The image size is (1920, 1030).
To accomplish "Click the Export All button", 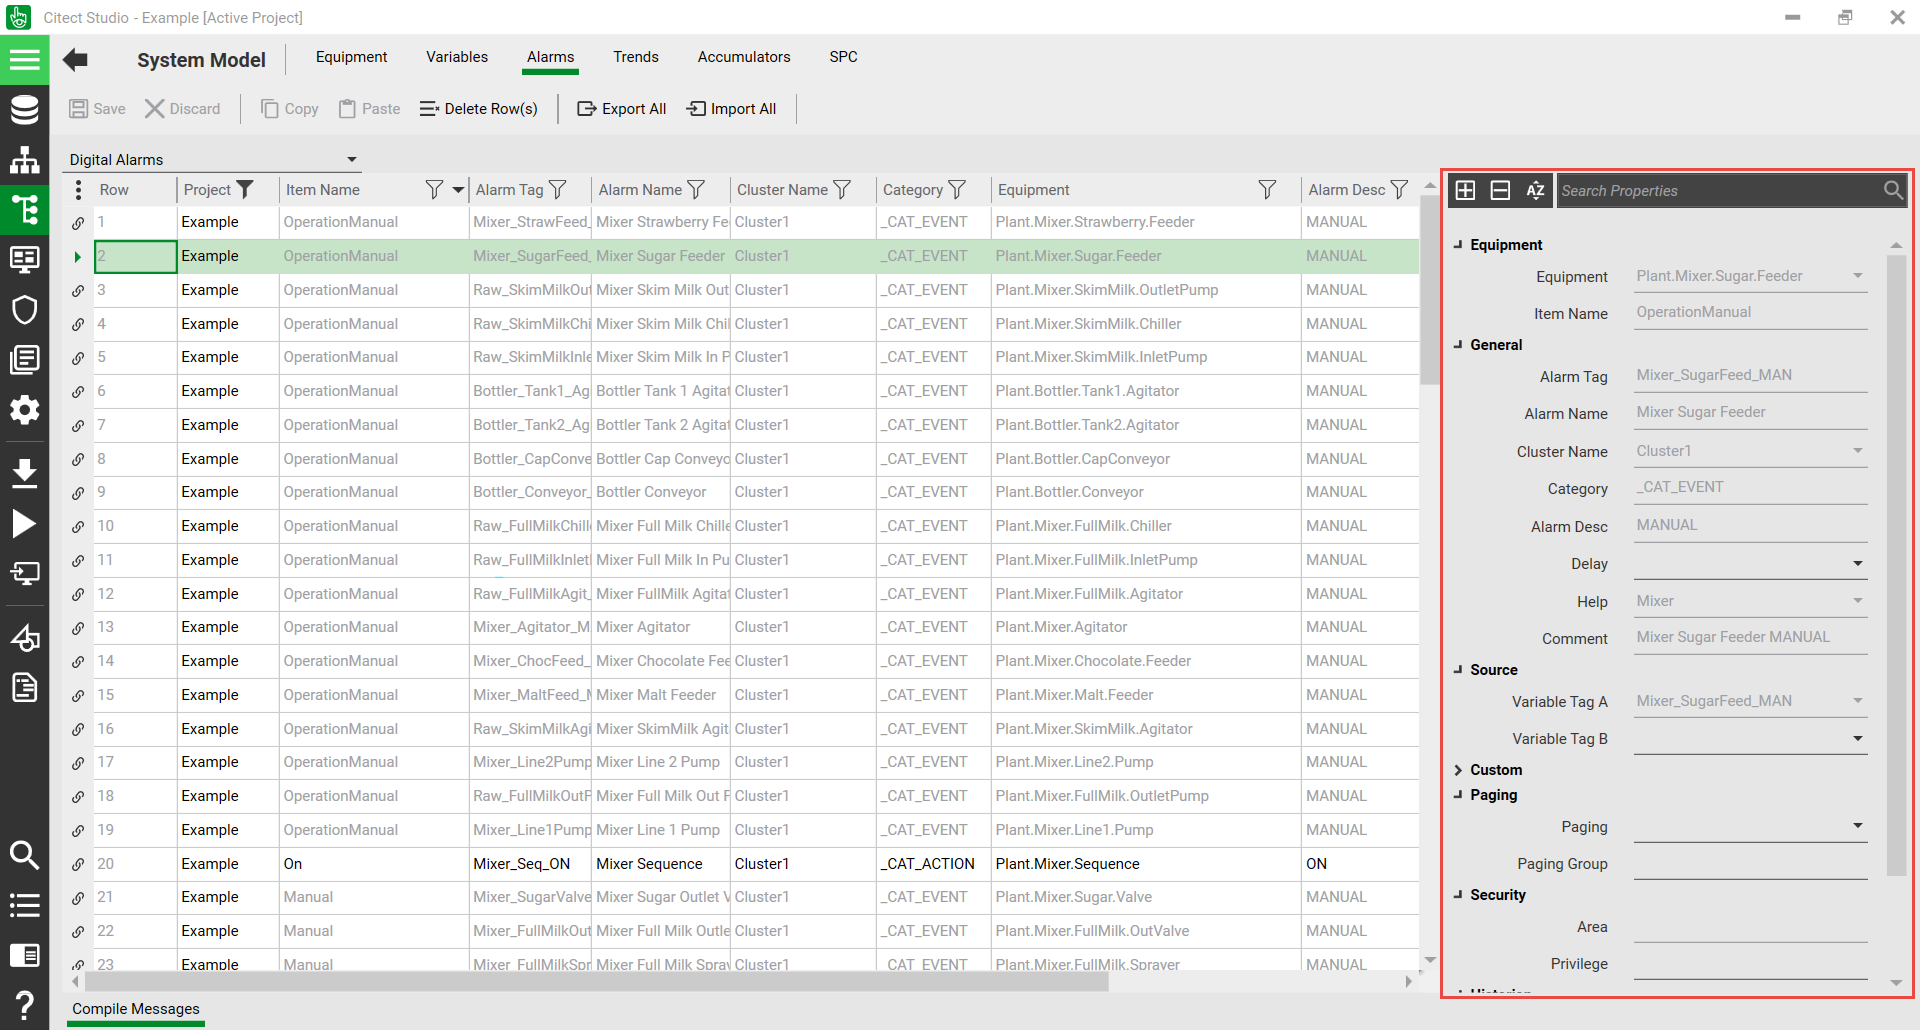I will [621, 109].
